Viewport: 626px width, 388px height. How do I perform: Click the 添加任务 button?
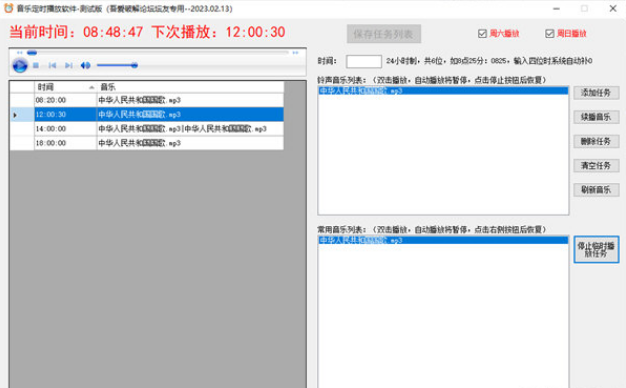click(596, 93)
